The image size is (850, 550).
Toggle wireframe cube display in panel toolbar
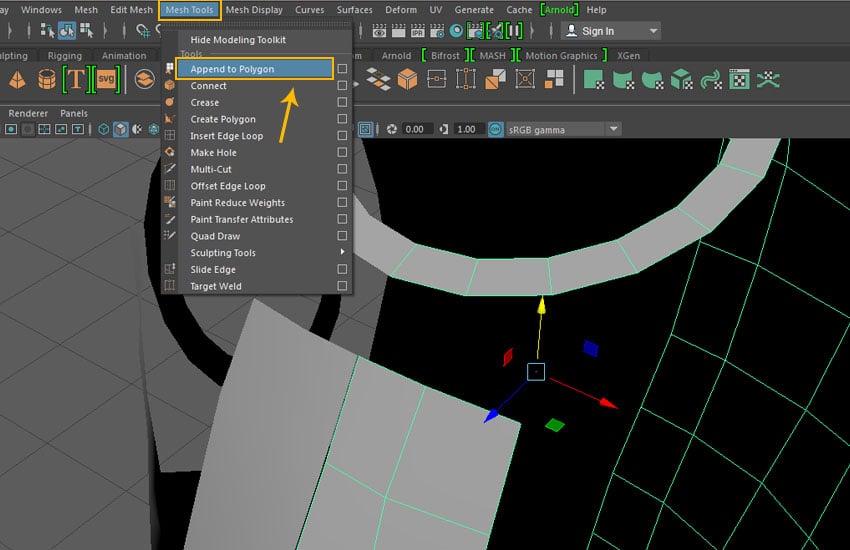tap(104, 129)
